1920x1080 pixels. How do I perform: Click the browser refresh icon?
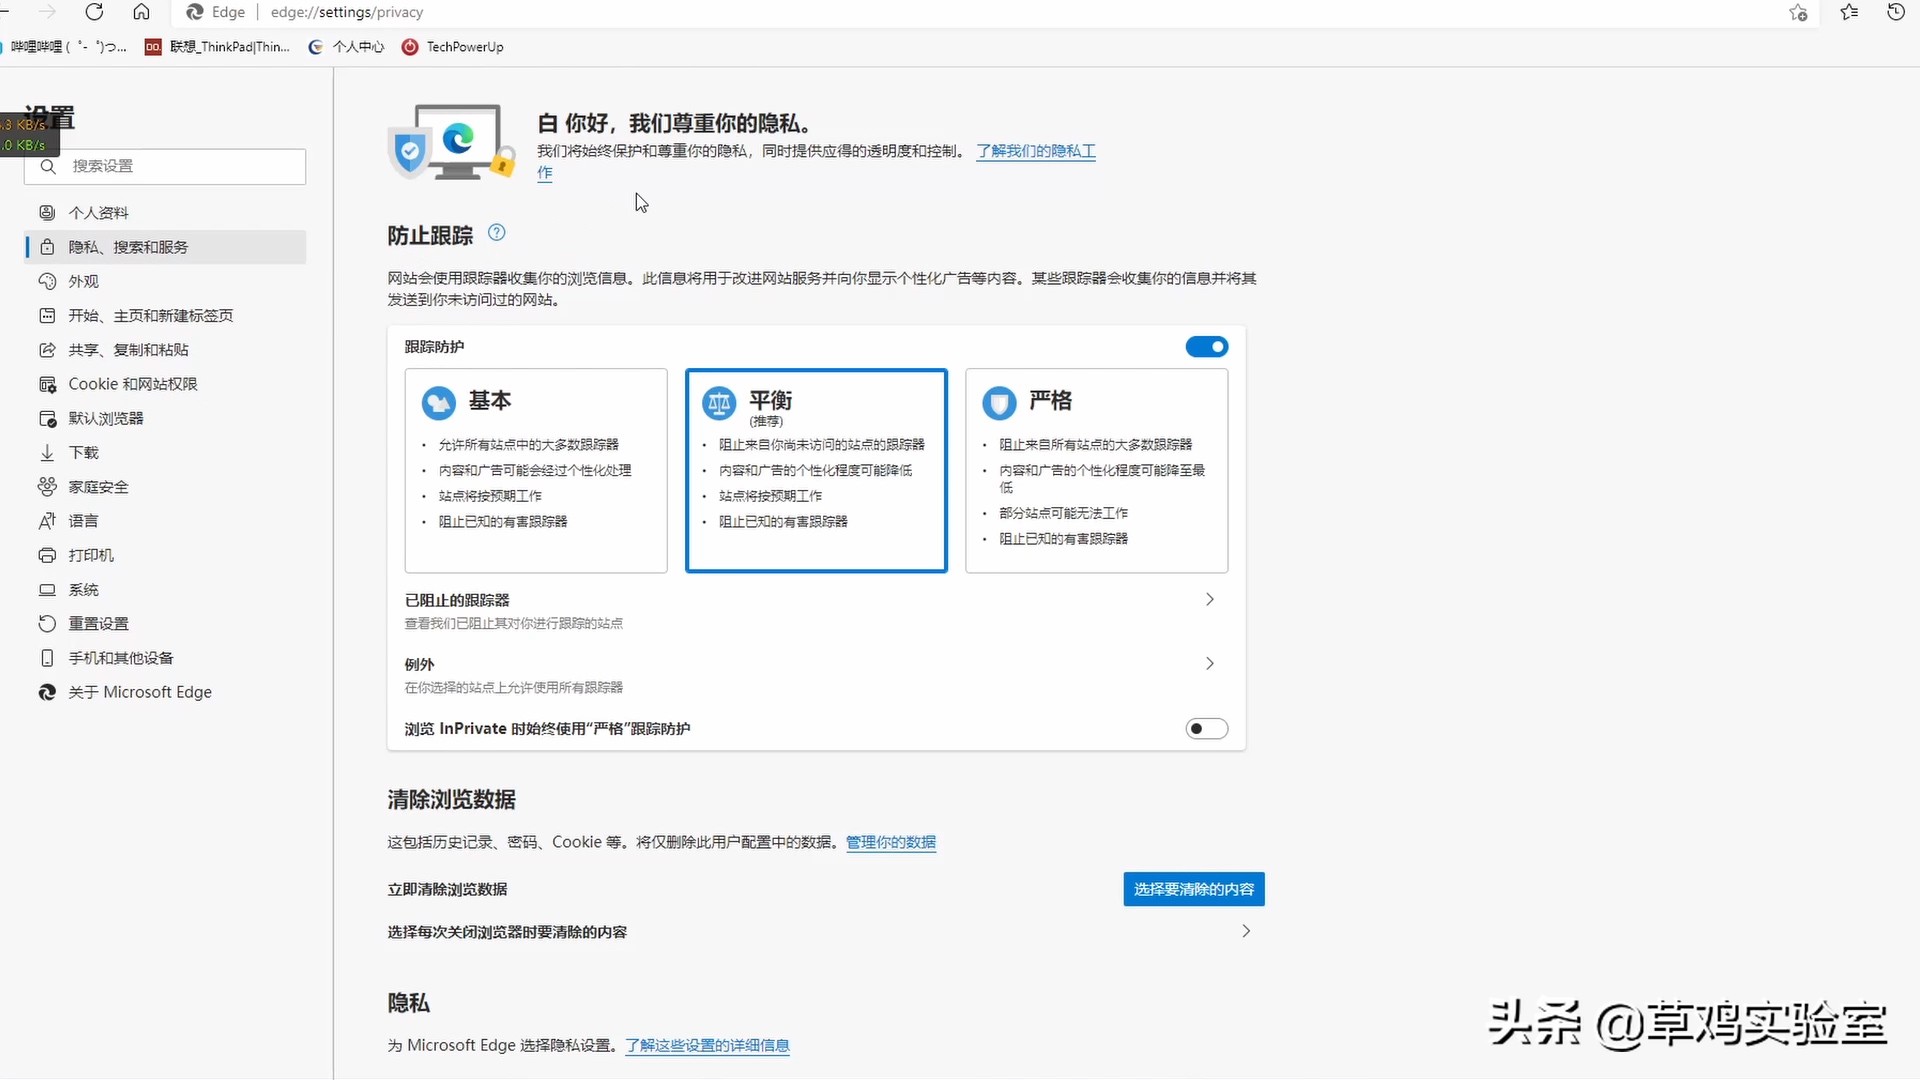94,12
